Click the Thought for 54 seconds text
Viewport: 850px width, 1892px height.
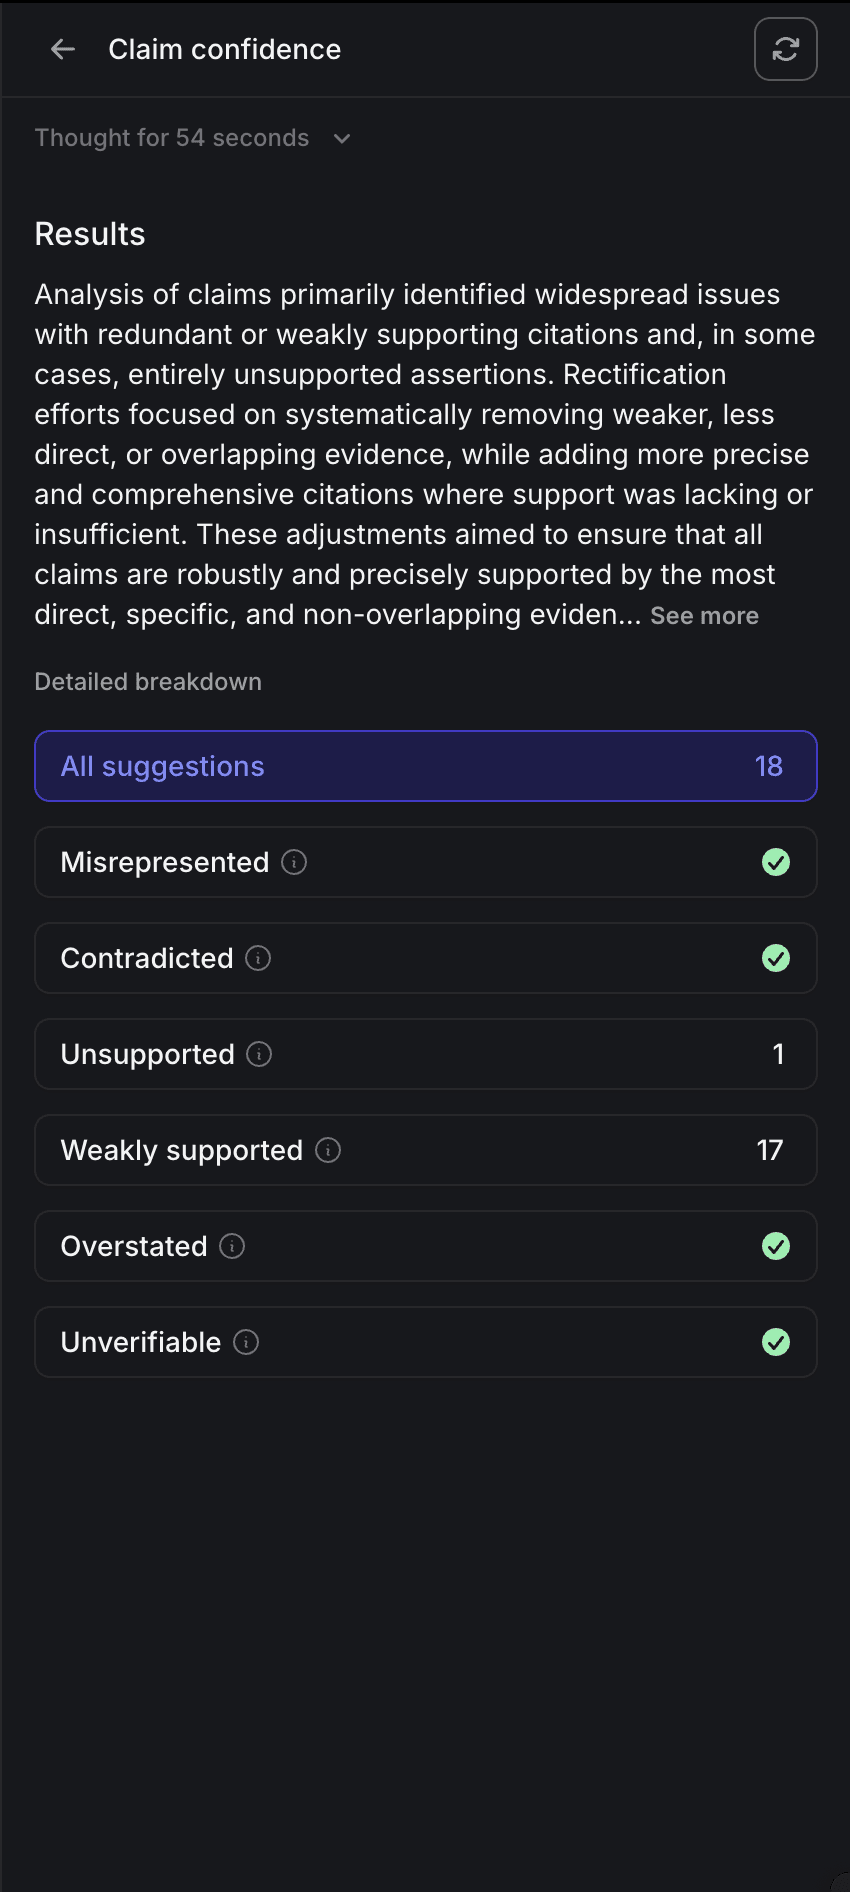click(172, 138)
